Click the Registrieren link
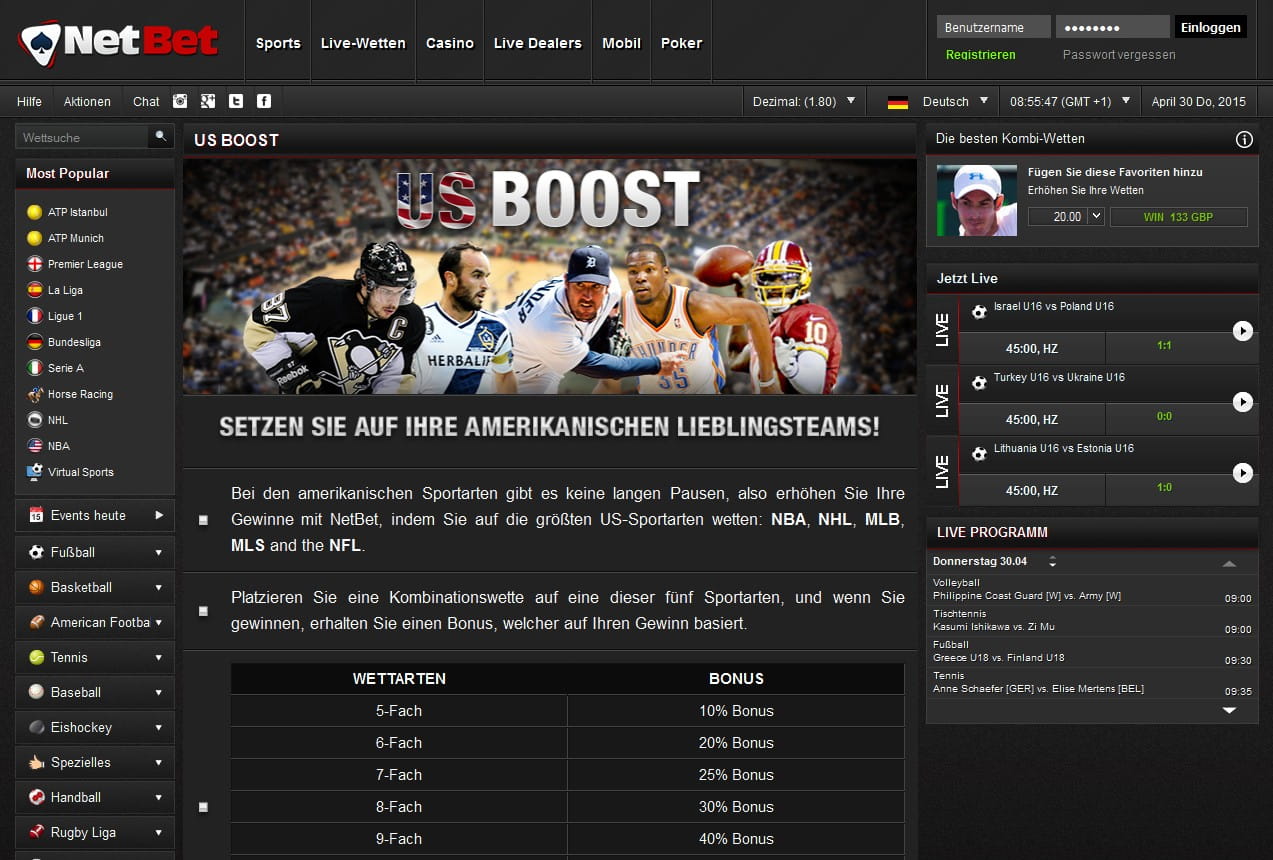Viewport: 1273px width, 860px height. [x=981, y=55]
